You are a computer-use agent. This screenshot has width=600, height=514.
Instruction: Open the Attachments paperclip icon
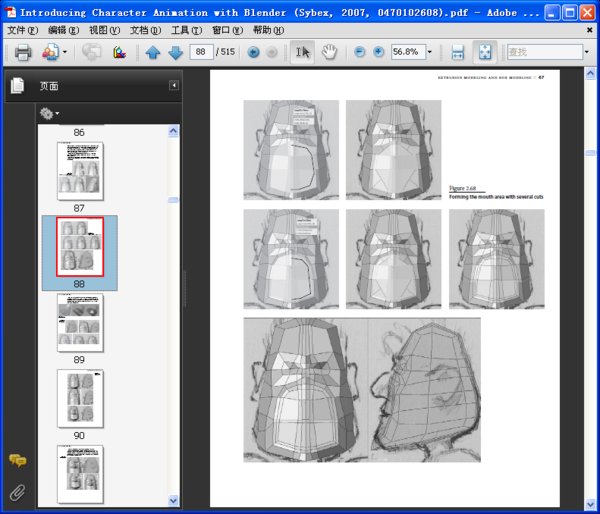pos(17,493)
